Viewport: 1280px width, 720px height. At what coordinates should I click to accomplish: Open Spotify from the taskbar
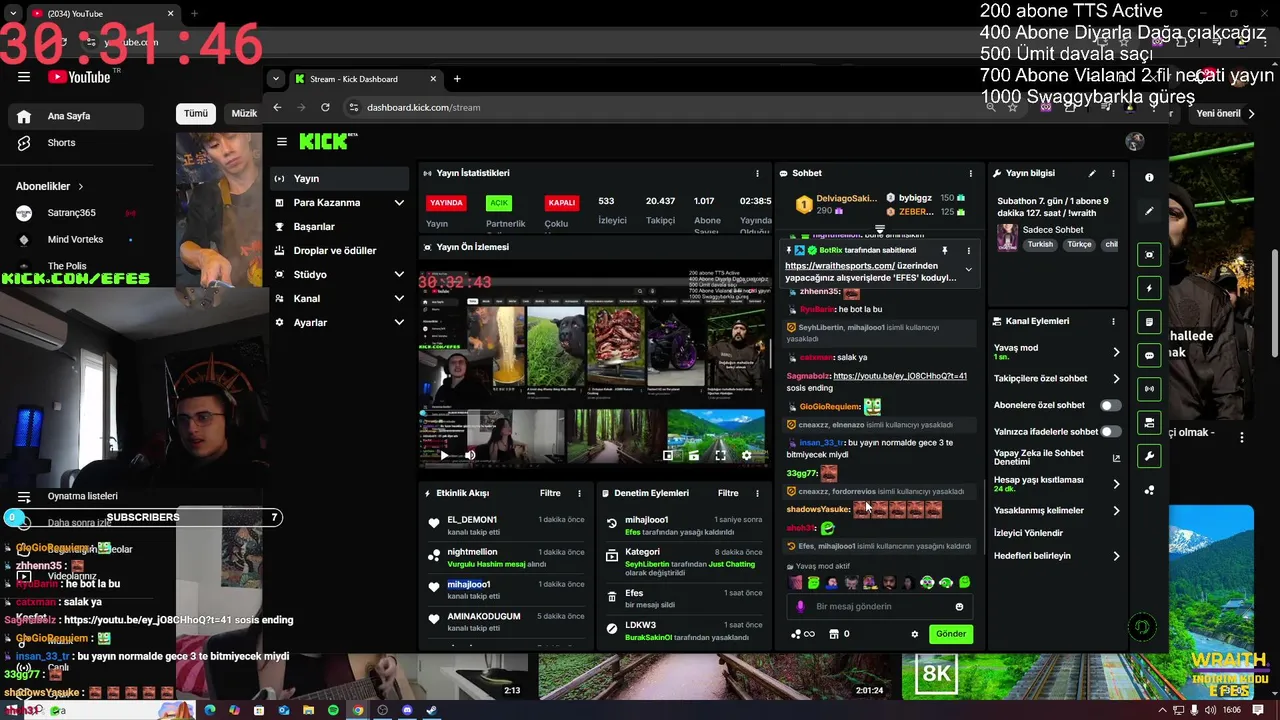333,710
